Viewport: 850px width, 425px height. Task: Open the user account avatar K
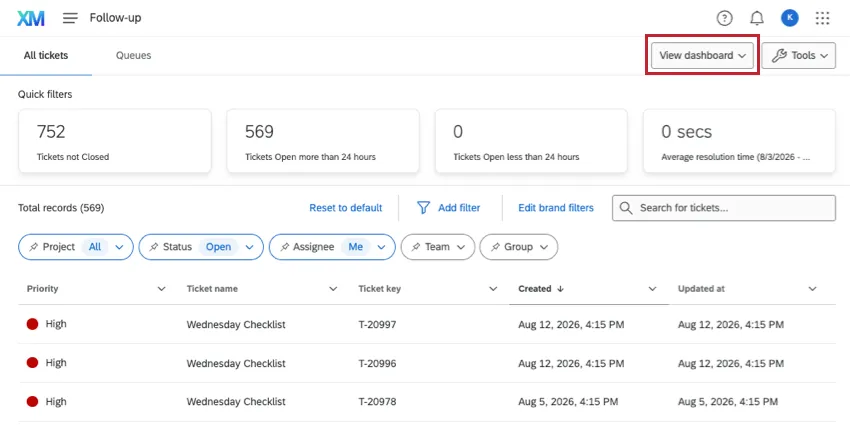(790, 18)
